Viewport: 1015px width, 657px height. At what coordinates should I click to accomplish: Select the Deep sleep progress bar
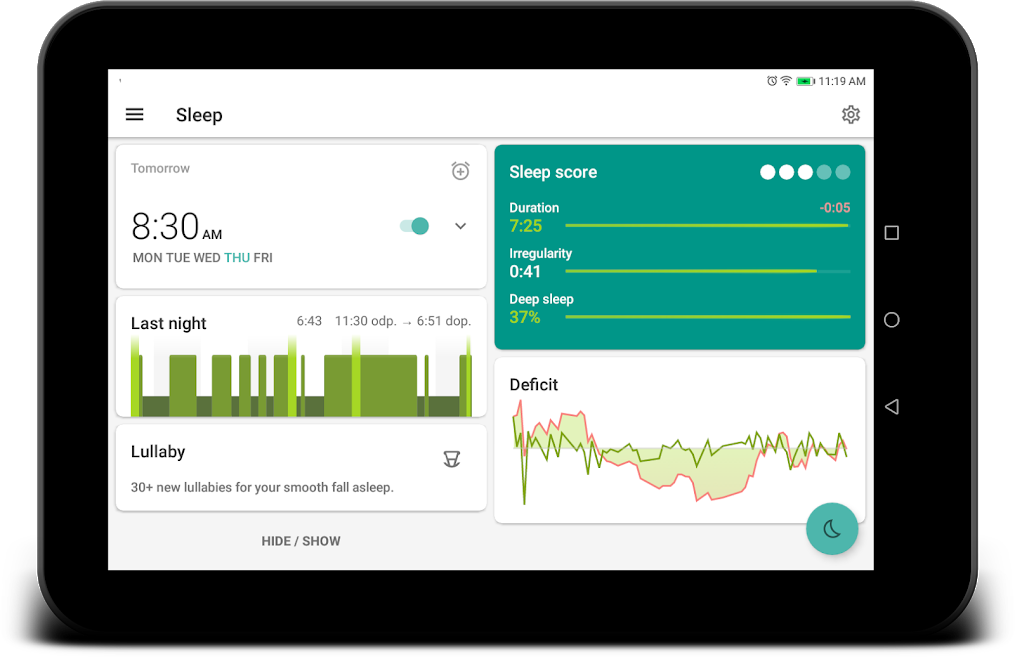tap(707, 317)
